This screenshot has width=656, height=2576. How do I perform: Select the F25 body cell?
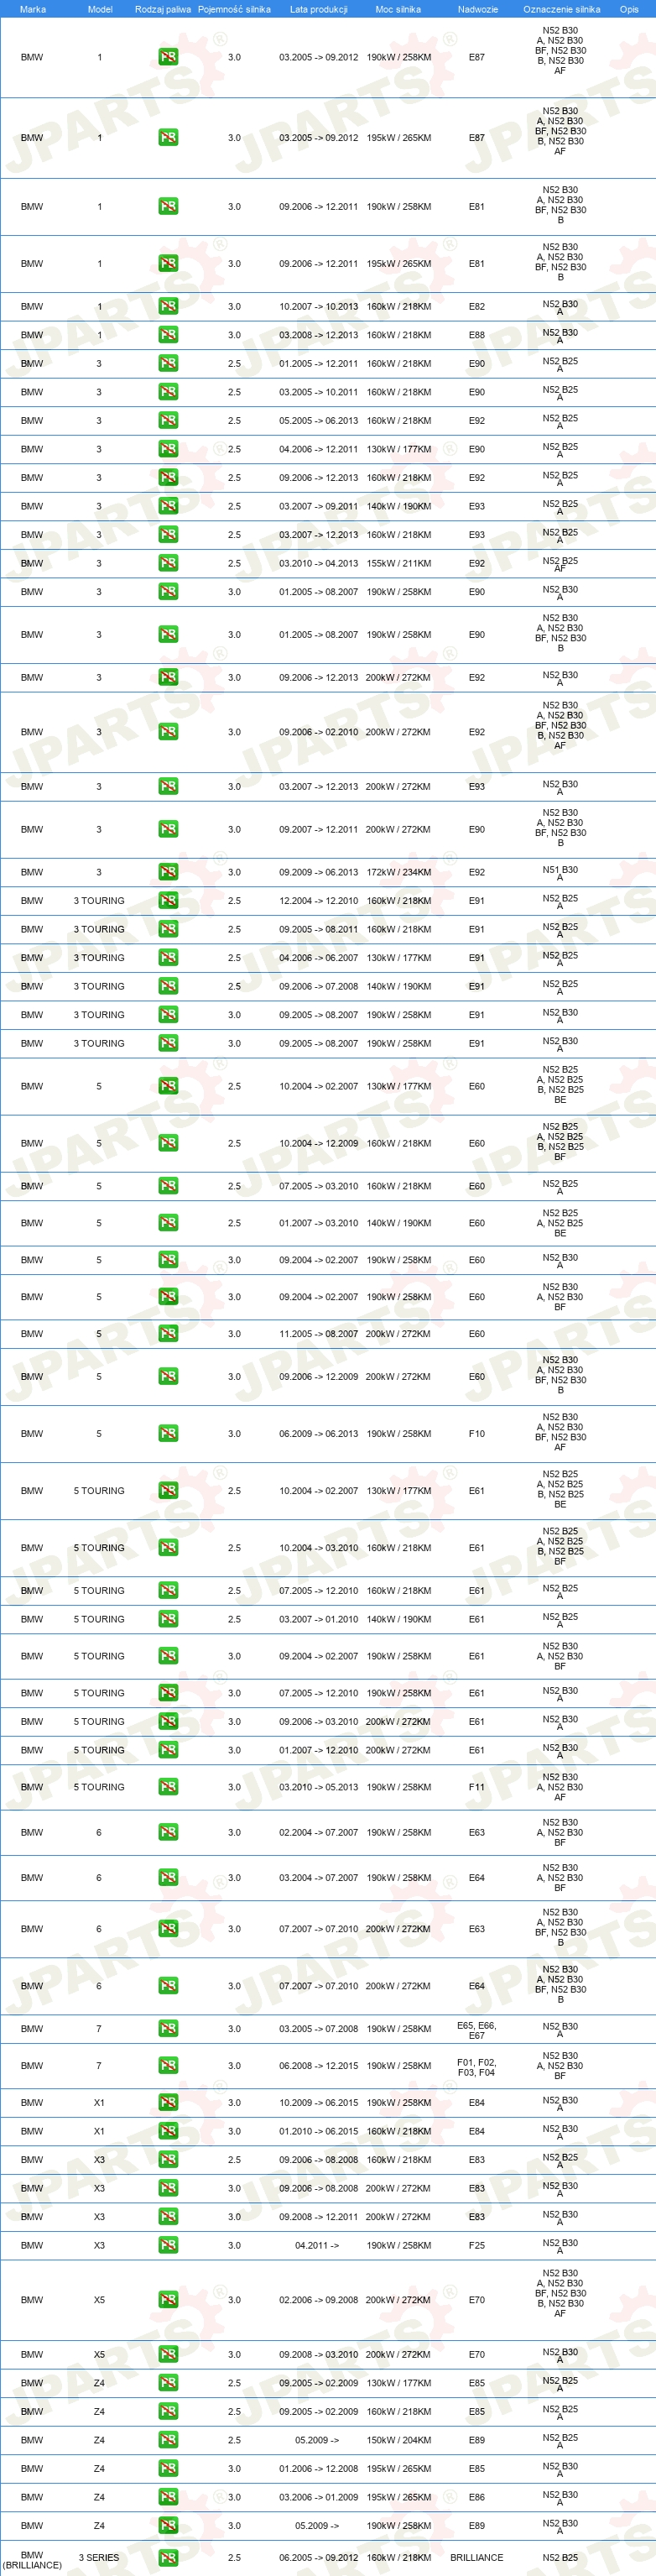tap(477, 2245)
